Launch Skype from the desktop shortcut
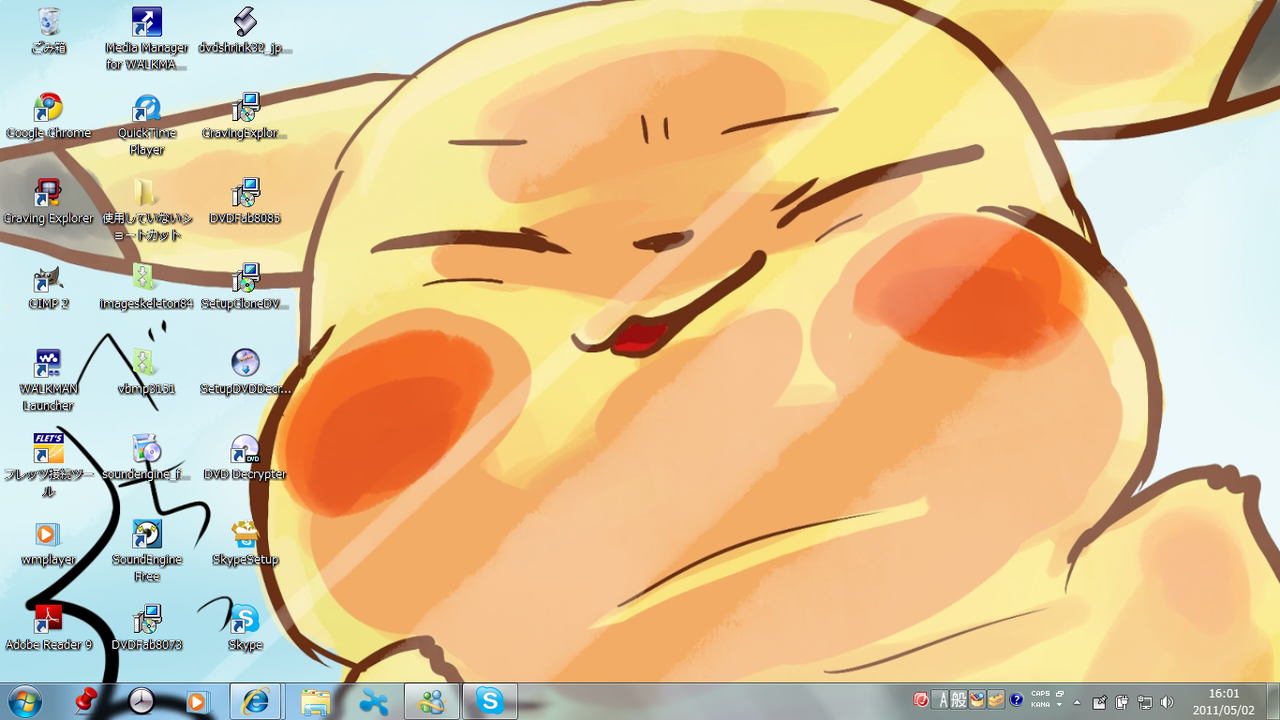 [245, 628]
